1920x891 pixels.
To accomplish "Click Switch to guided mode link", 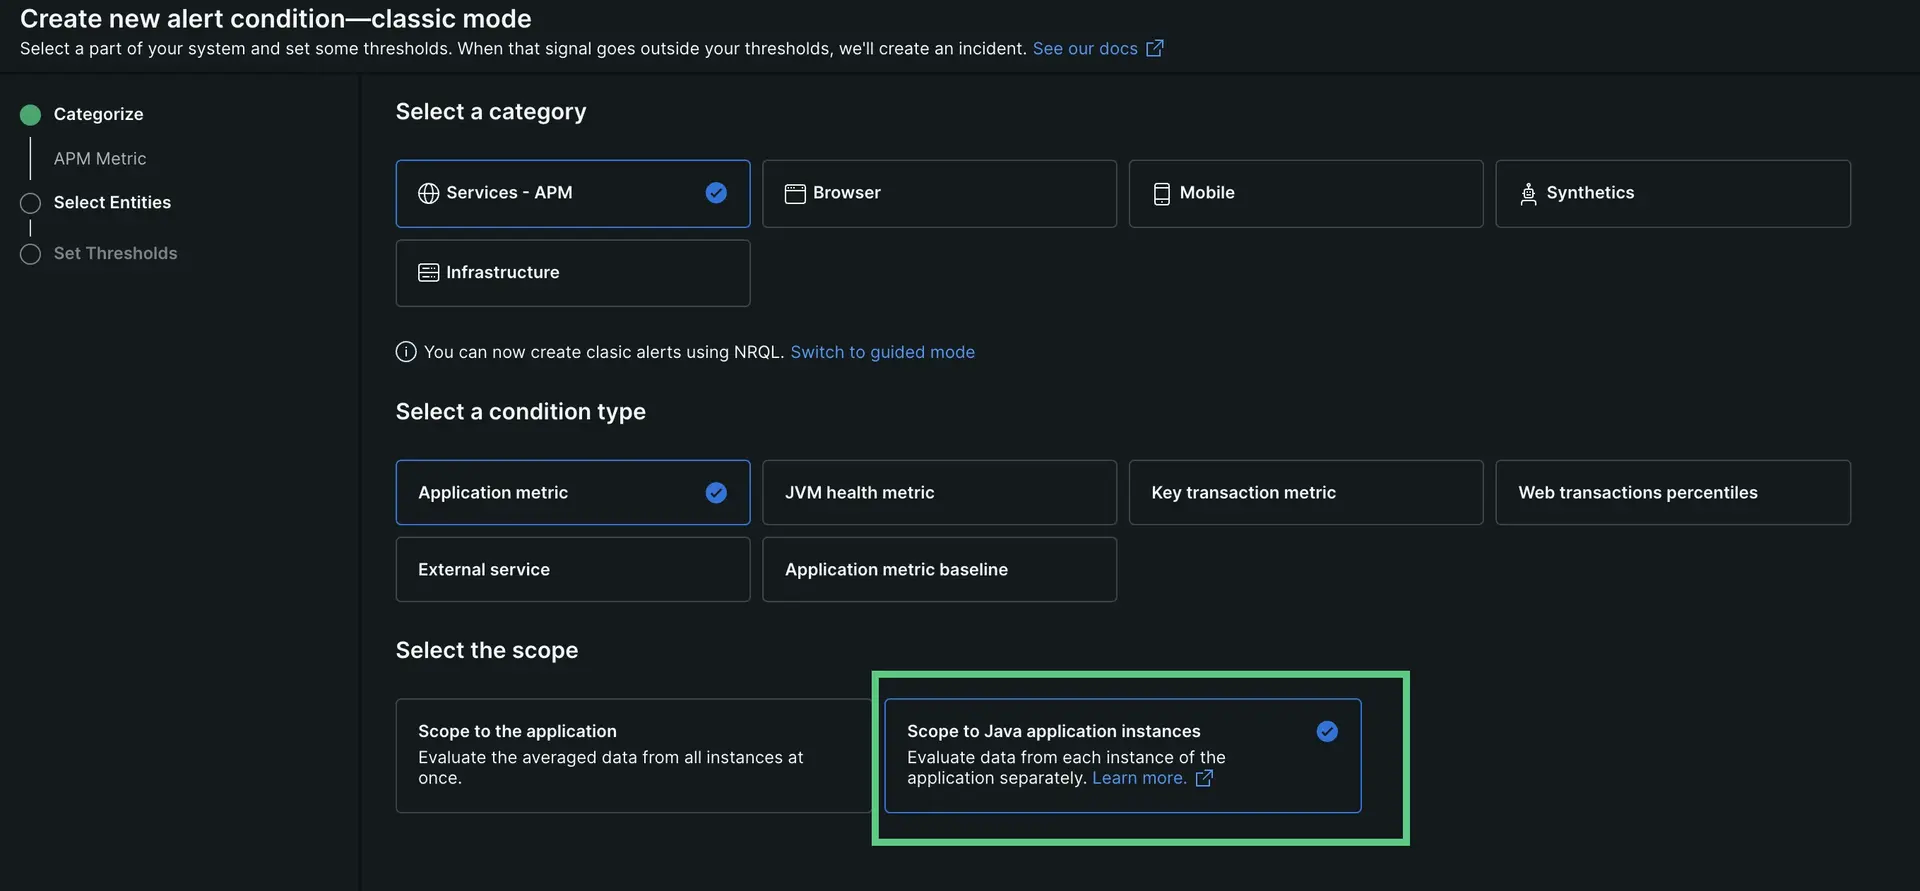I will 882,352.
